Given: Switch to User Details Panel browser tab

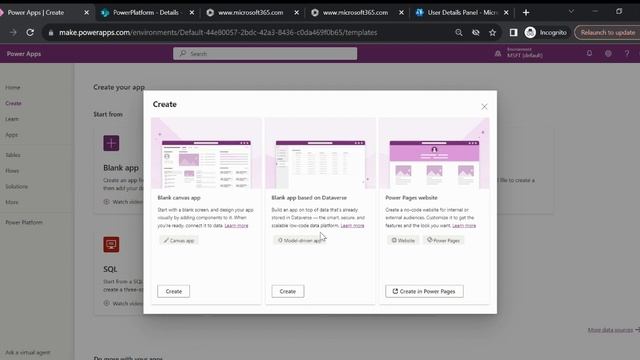Looking at the screenshot, I should pyautogui.click(x=462, y=13).
